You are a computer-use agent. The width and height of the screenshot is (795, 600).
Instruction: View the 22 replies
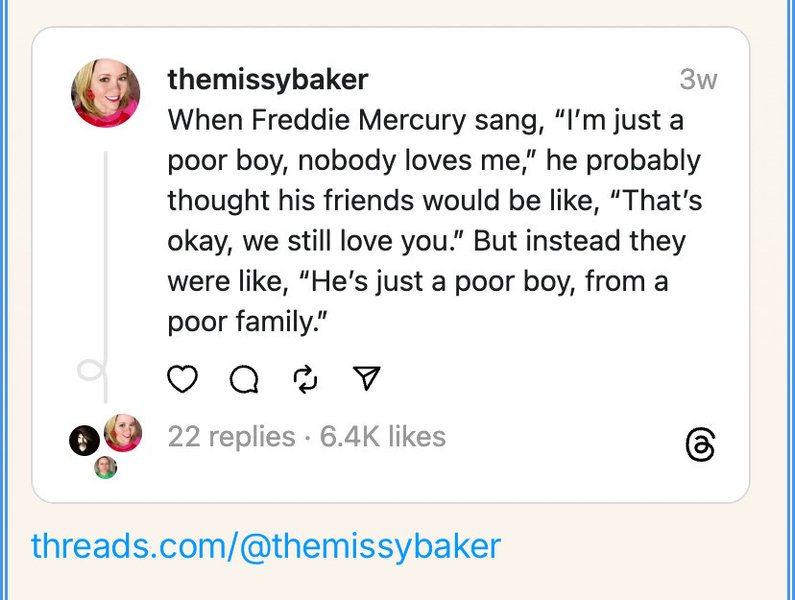[x=231, y=437]
